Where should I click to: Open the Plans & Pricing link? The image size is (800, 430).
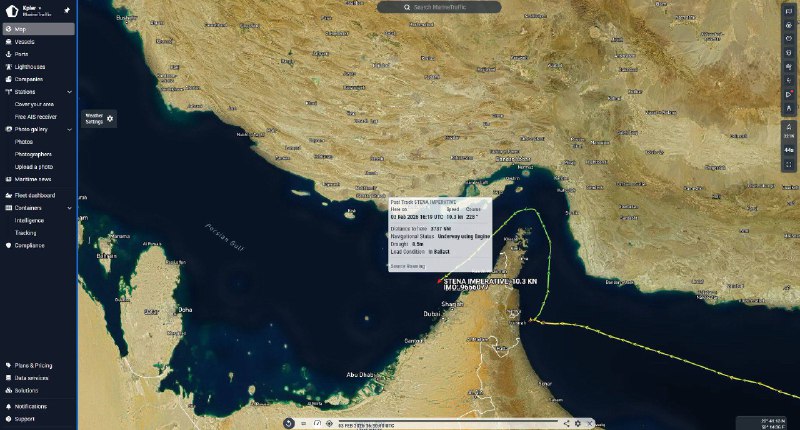click(32, 366)
